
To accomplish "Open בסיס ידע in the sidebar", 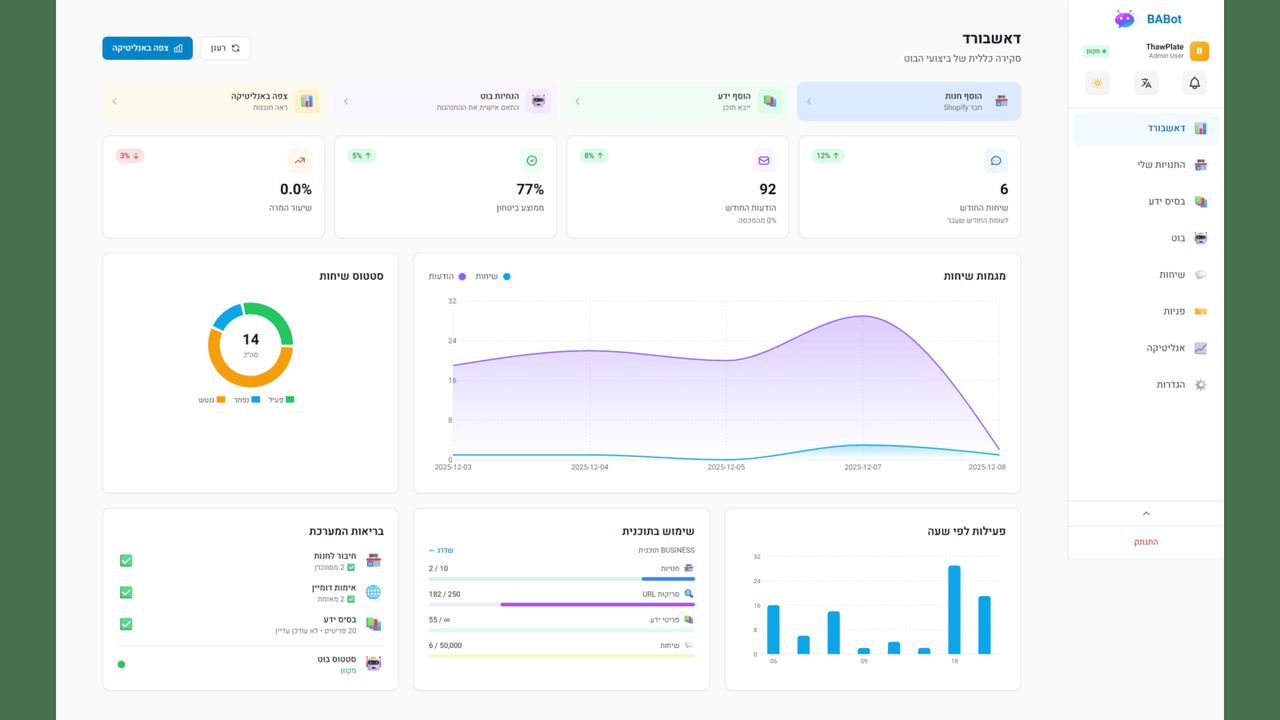I will coord(1146,201).
